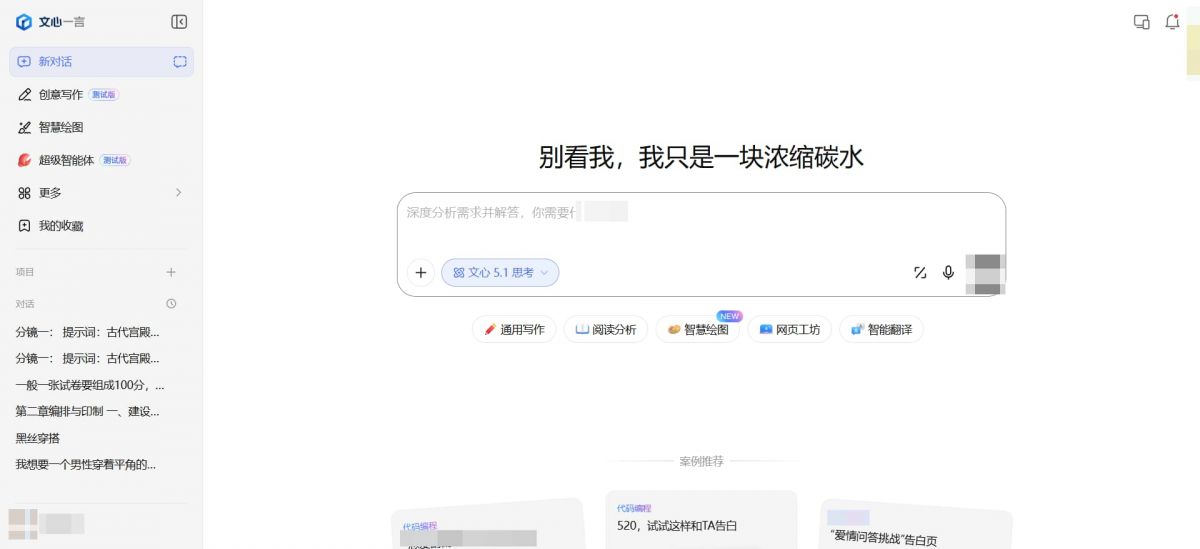The width and height of the screenshot is (1200, 549).
Task: Select the 智能翻译 shortcut
Action: click(x=882, y=330)
